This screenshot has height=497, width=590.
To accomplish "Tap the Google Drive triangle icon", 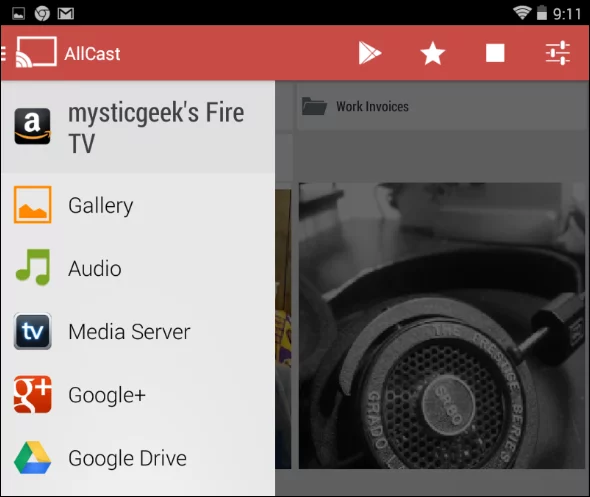I will (32, 457).
